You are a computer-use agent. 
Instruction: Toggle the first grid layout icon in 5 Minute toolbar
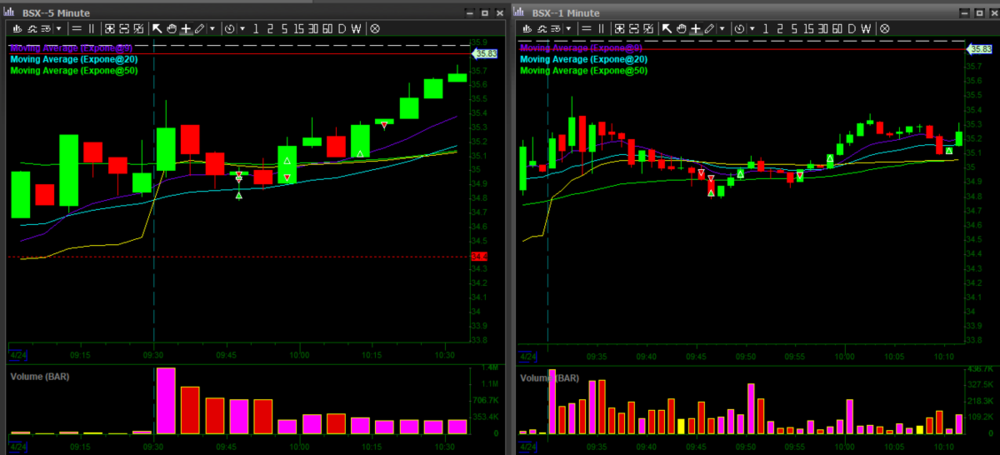(x=110, y=29)
